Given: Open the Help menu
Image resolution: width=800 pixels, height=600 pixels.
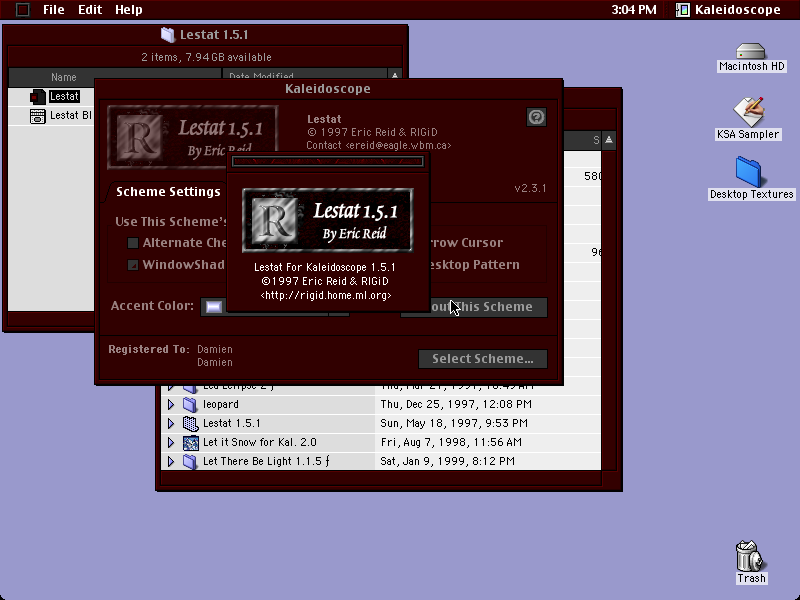Looking at the screenshot, I should pyautogui.click(x=129, y=10).
